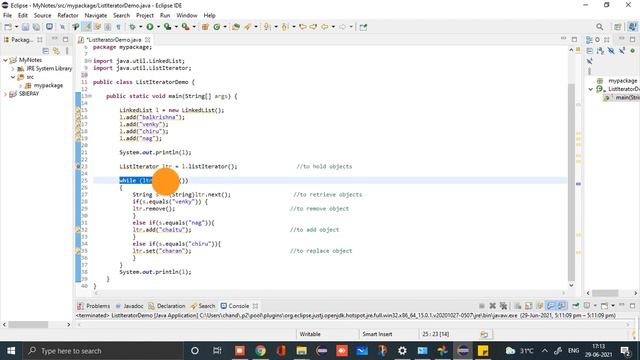640x360 pixels.
Task: Click the Google Chrome taskbar icon
Action: click(x=260, y=351)
